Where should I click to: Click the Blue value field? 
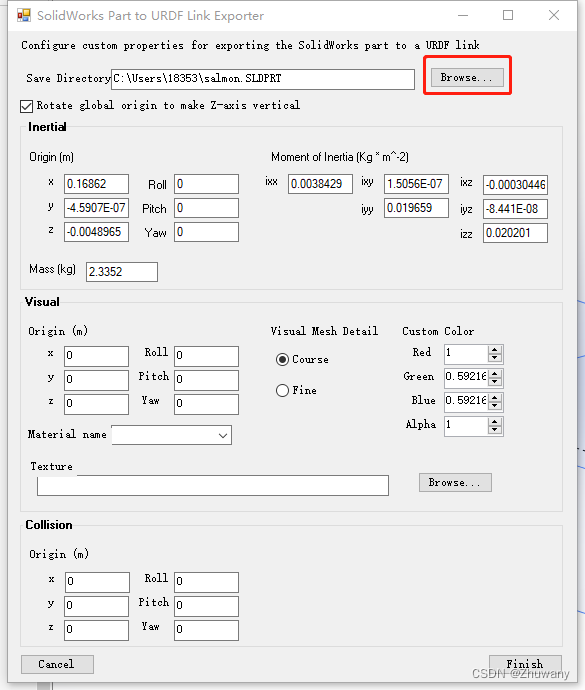[x=466, y=402]
